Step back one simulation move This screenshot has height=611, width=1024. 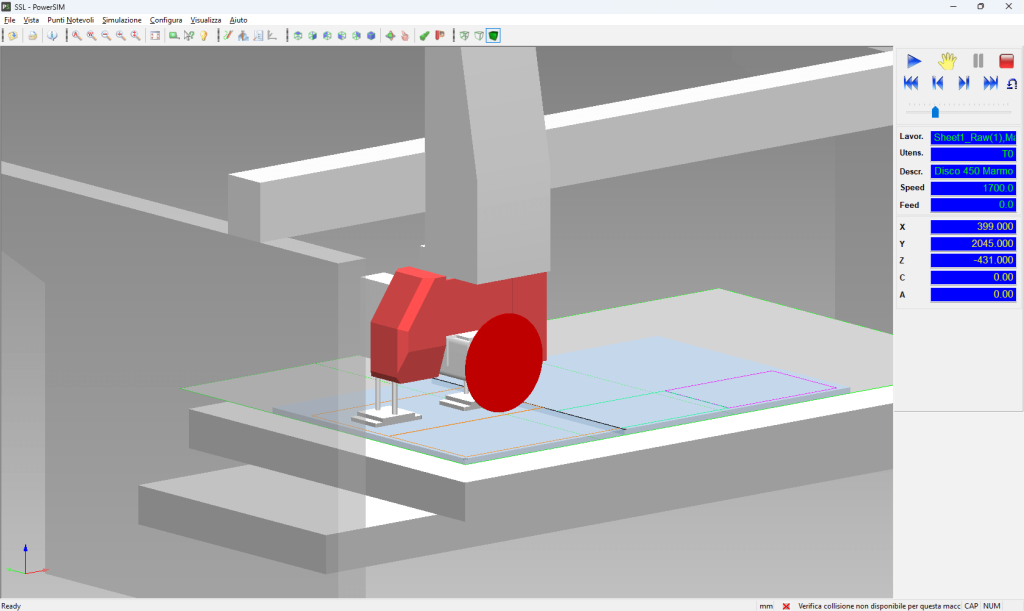pyautogui.click(x=938, y=83)
